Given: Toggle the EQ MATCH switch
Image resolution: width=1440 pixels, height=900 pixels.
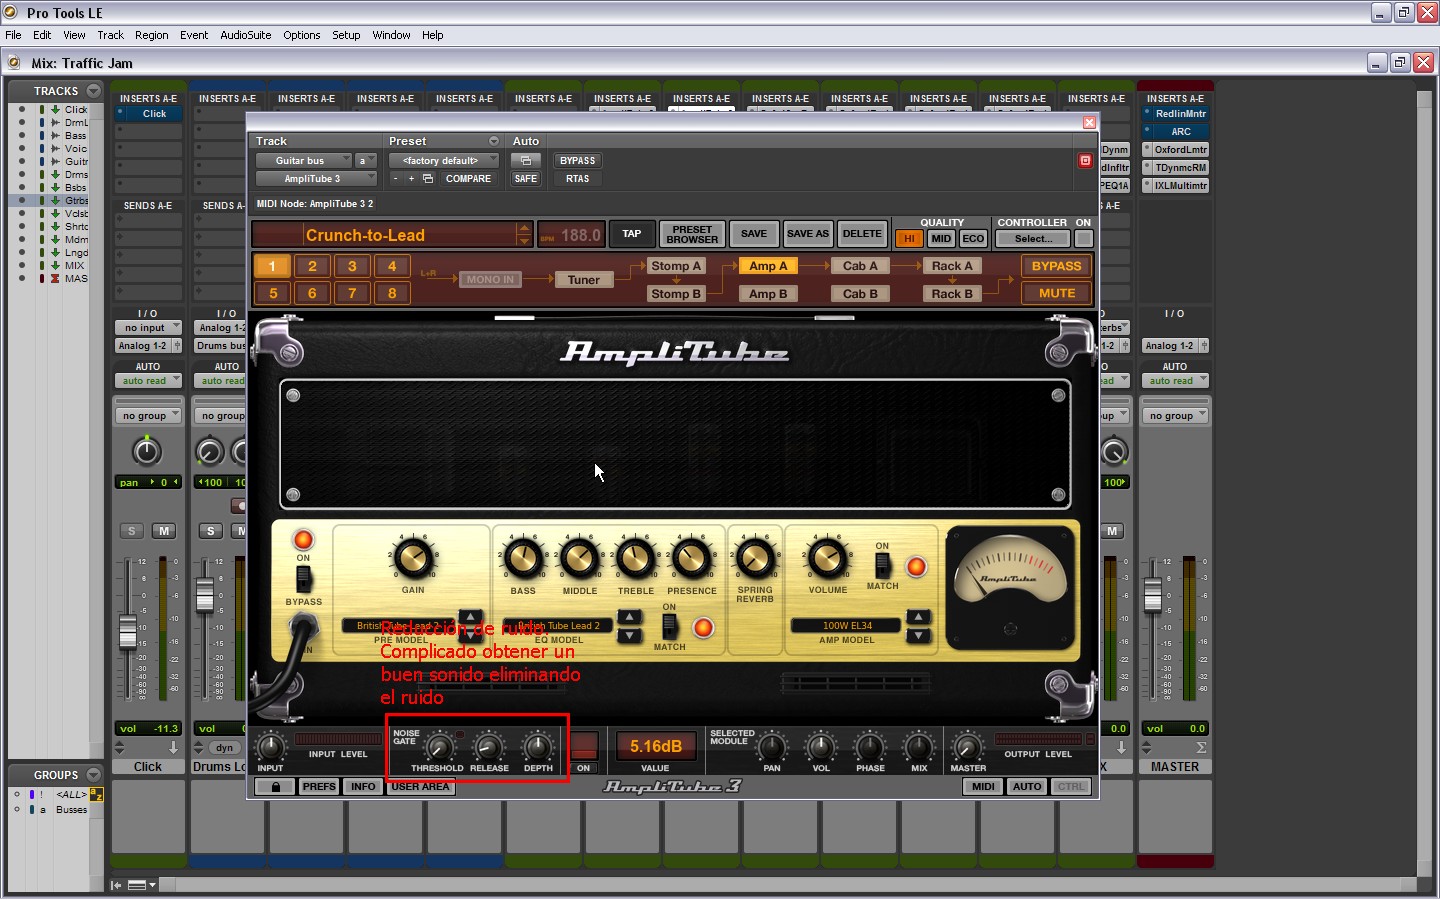Looking at the screenshot, I should click(x=669, y=627).
